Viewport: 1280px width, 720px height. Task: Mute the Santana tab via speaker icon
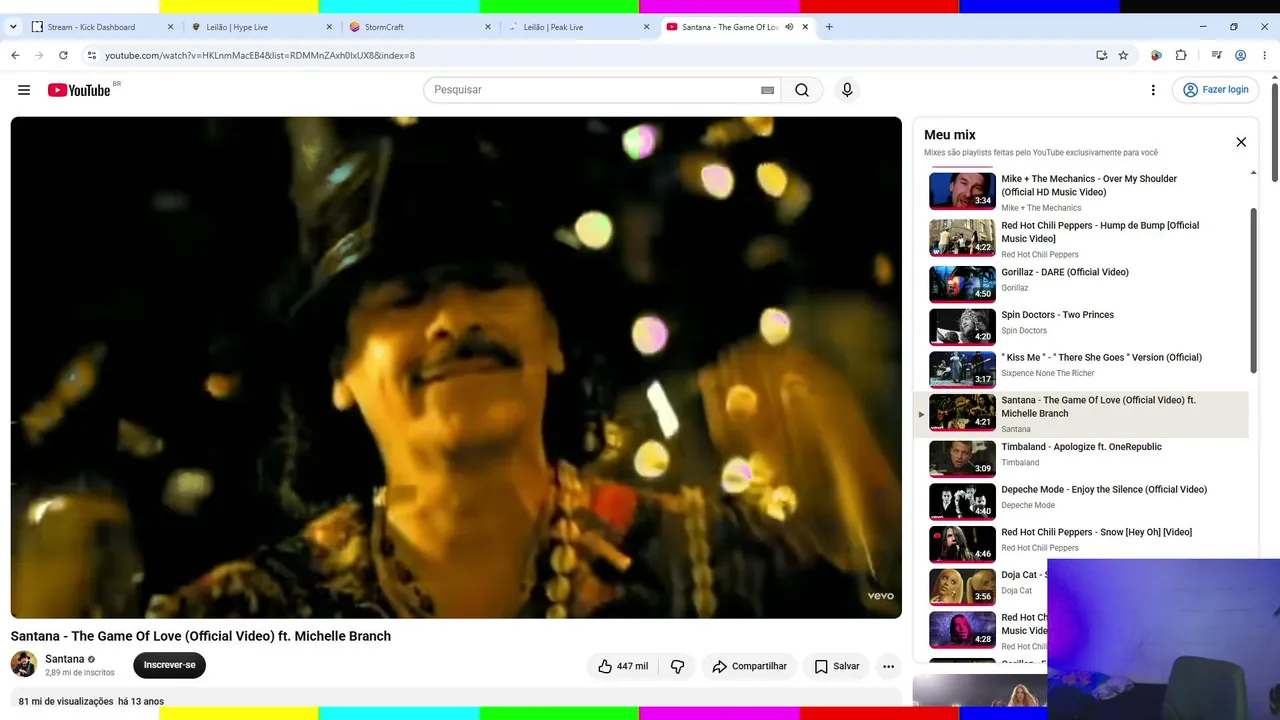789,27
